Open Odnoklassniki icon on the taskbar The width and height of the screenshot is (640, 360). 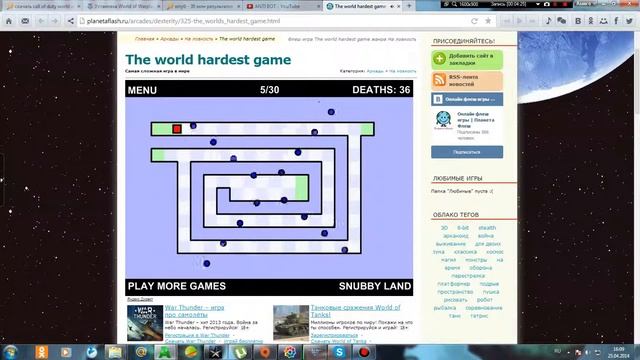[41, 352]
